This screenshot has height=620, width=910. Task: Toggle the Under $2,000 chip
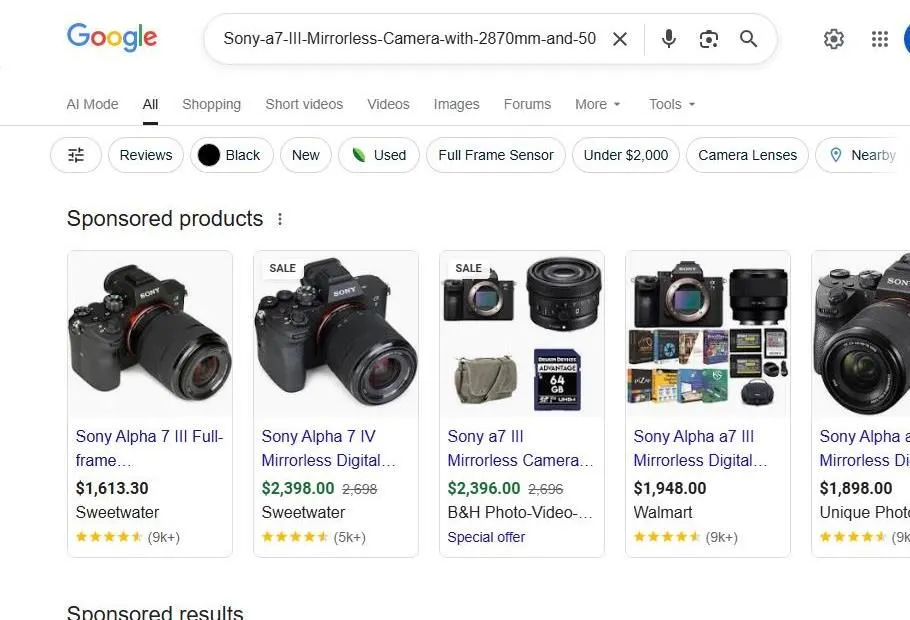click(626, 155)
